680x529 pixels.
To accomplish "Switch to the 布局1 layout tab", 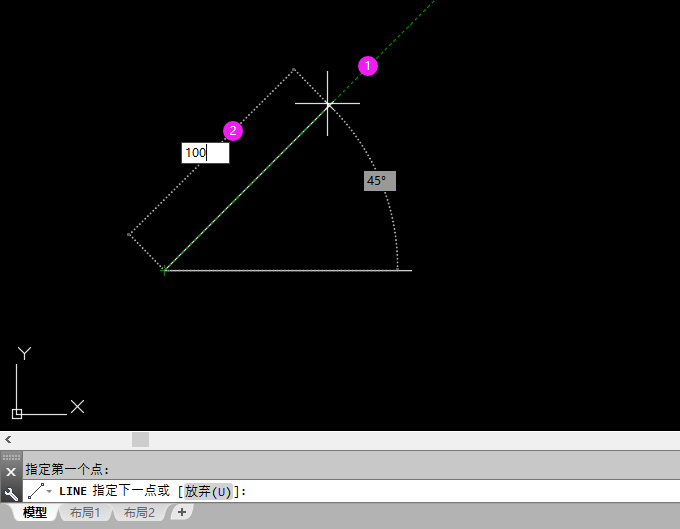I will point(85,513).
